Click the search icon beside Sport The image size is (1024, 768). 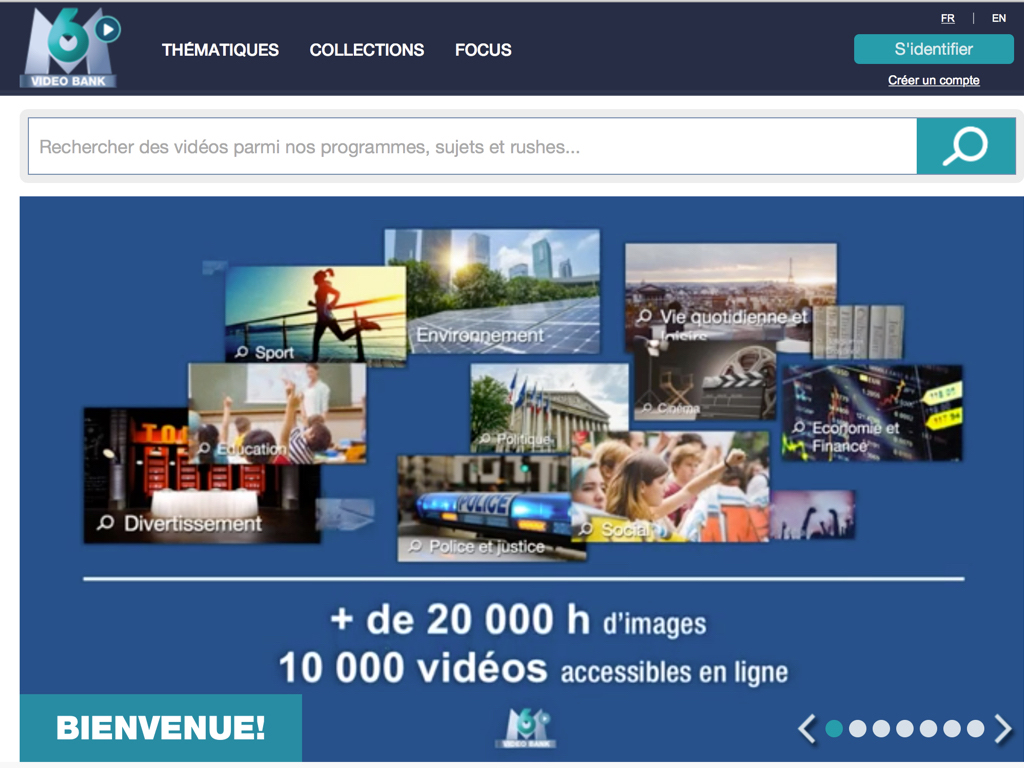pyautogui.click(x=241, y=352)
